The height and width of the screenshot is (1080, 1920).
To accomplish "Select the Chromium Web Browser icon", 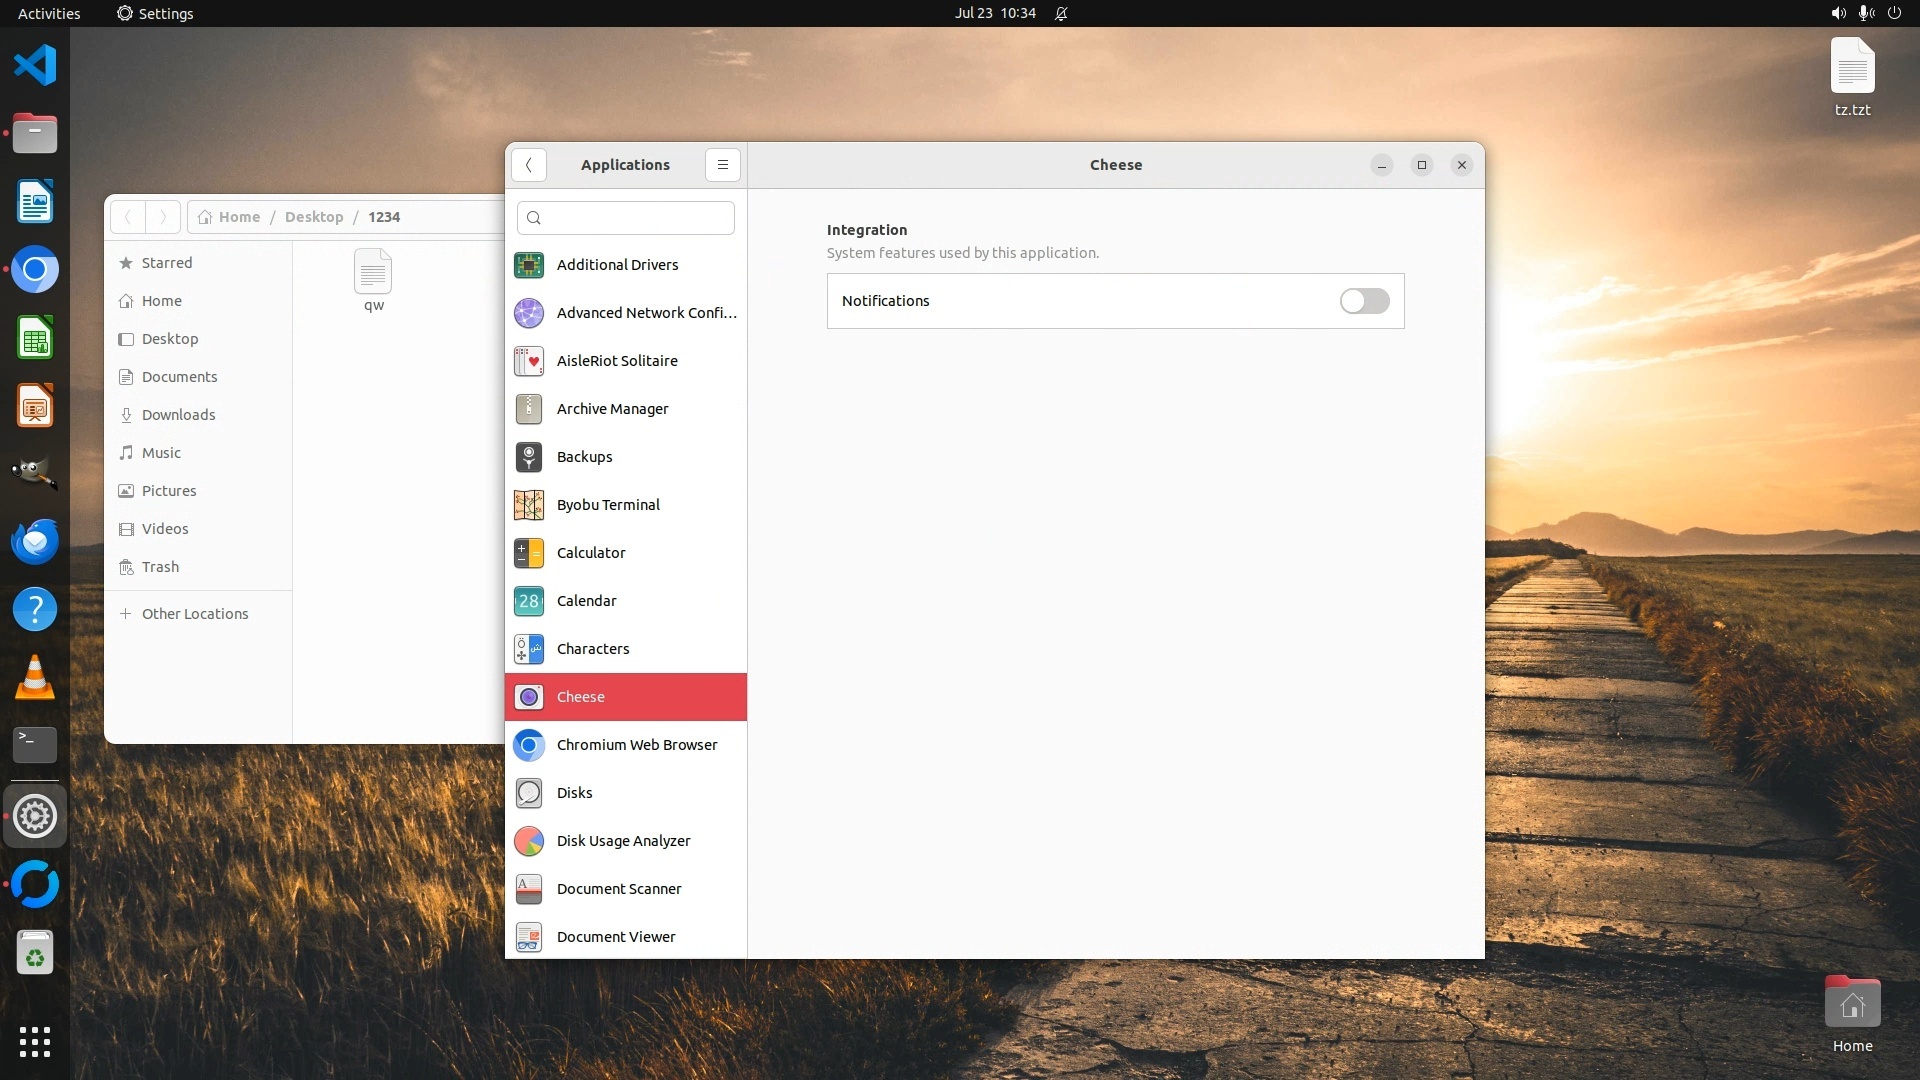I will pos(528,745).
